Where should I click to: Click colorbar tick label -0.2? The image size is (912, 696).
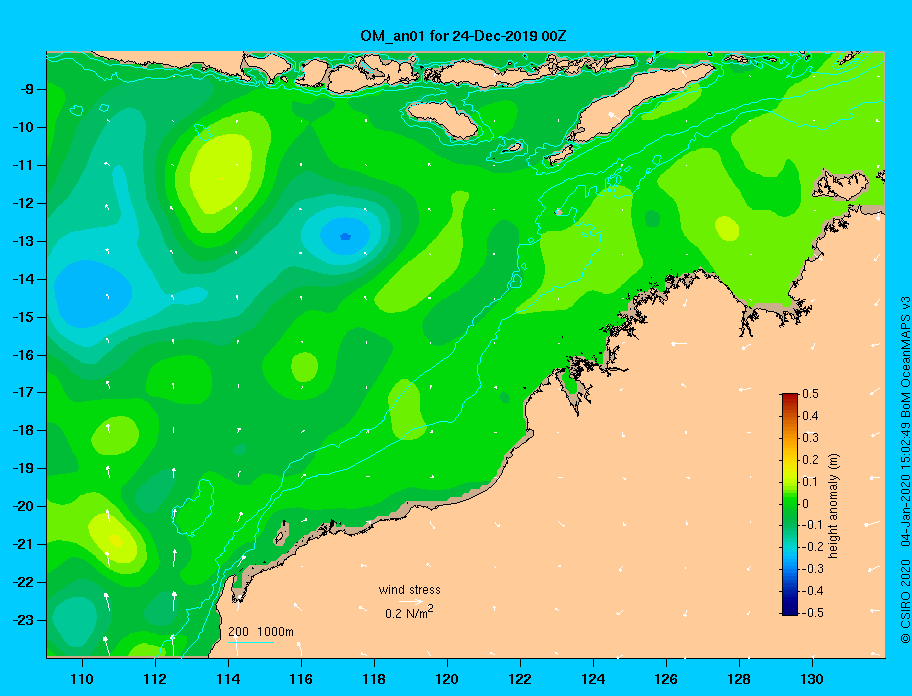click(x=812, y=547)
